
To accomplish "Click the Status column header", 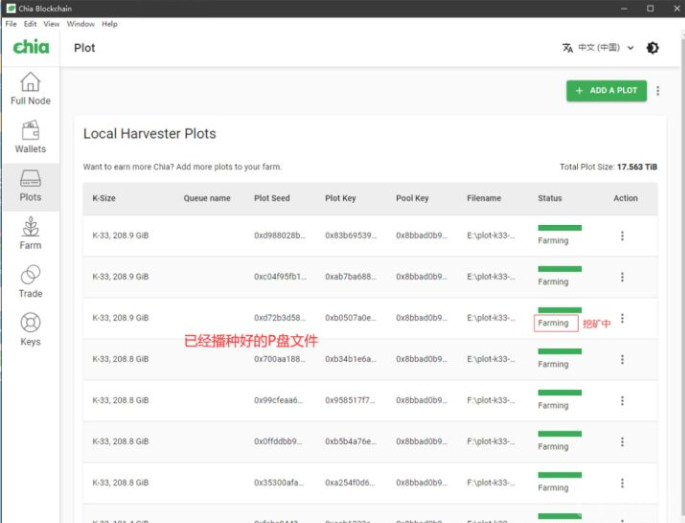I will click(550, 198).
